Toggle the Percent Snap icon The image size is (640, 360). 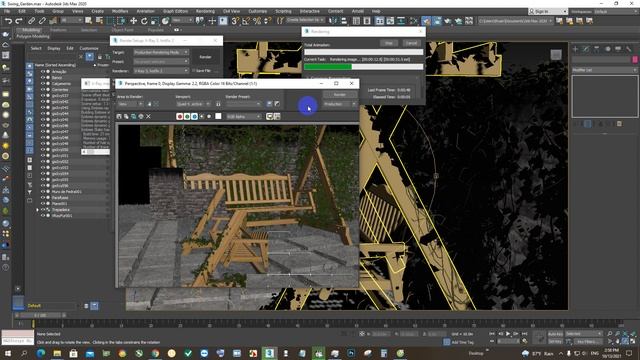[x=257, y=21]
